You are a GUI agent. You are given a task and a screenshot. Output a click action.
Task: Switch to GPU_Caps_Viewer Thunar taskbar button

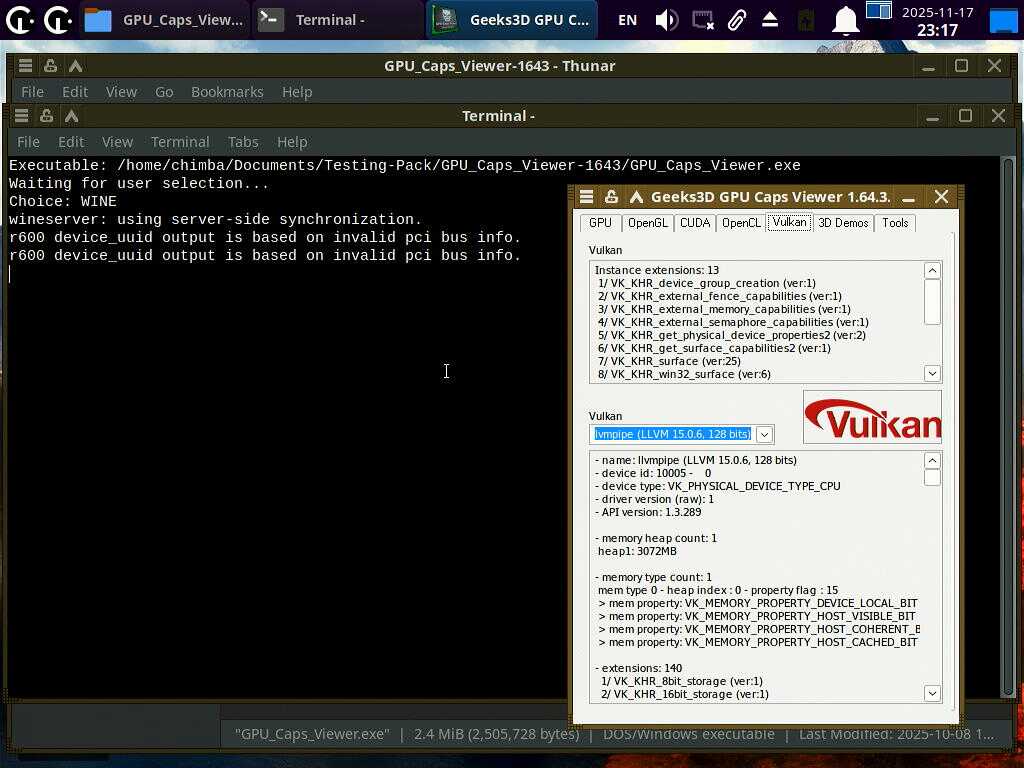coord(164,20)
